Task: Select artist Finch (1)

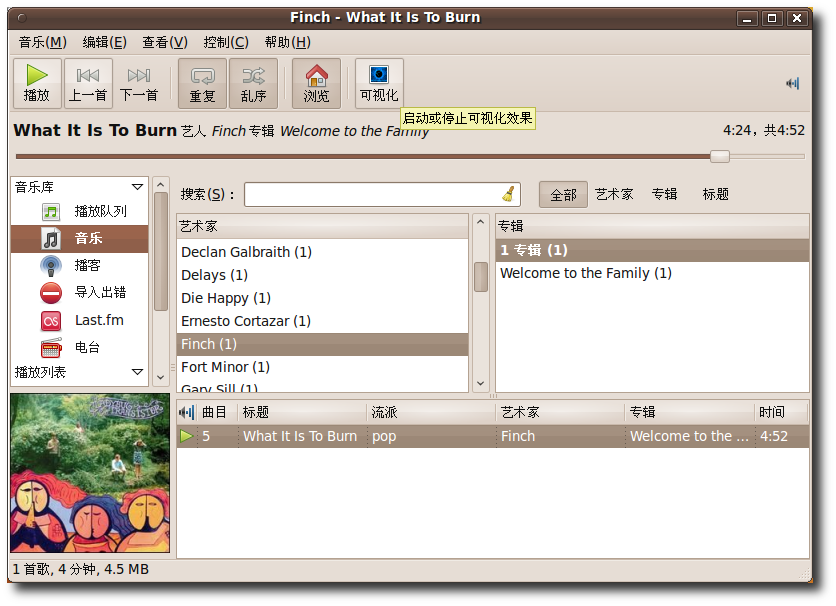Action: point(323,344)
